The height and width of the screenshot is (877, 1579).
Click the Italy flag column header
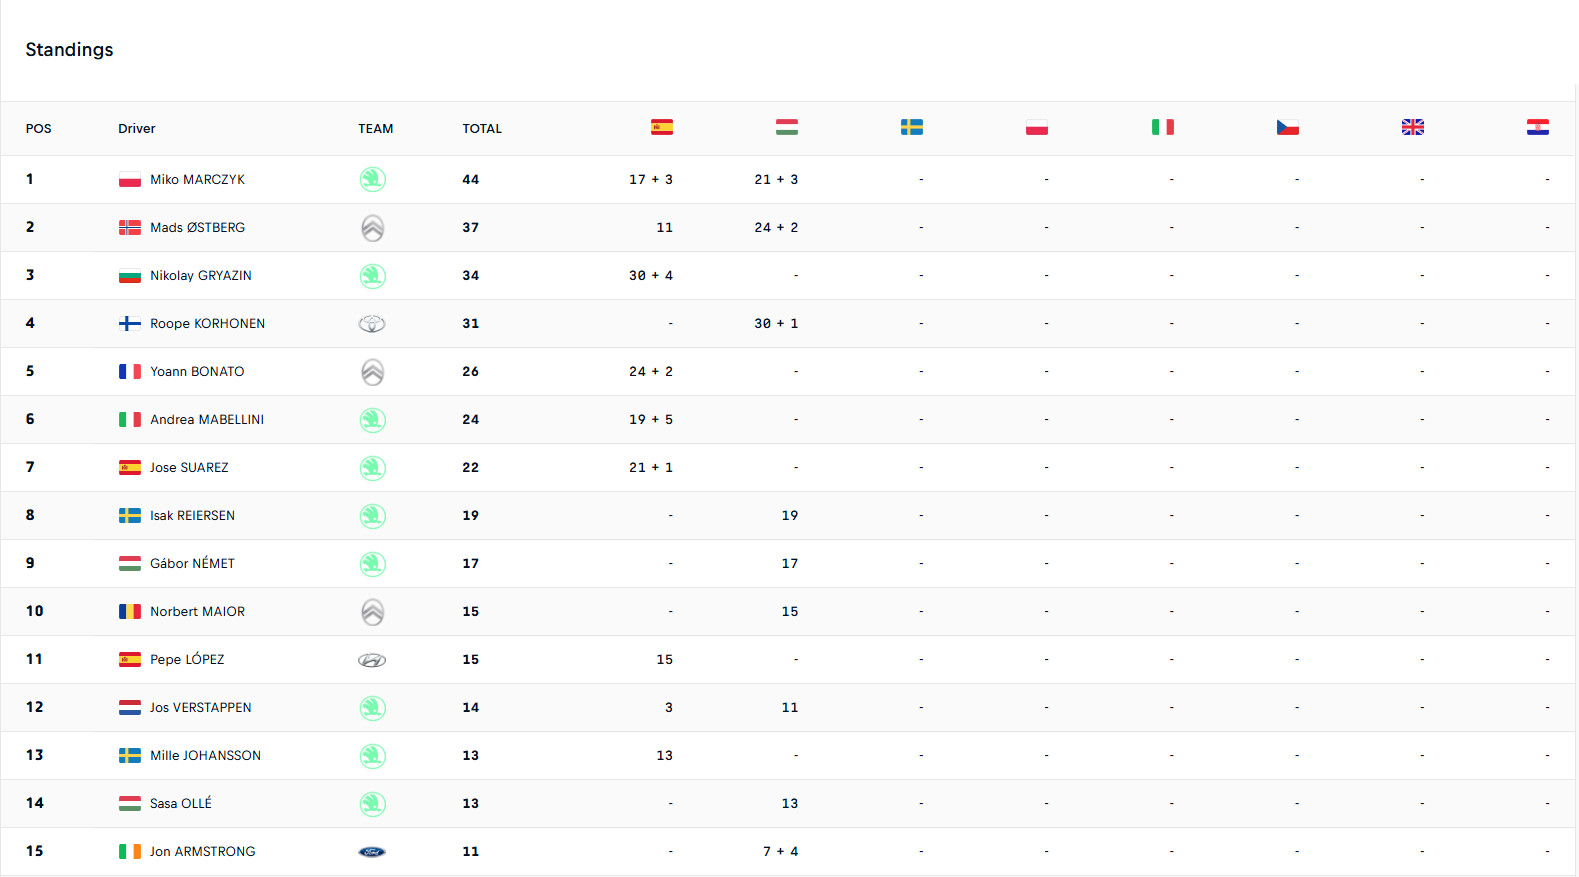coord(1162,127)
